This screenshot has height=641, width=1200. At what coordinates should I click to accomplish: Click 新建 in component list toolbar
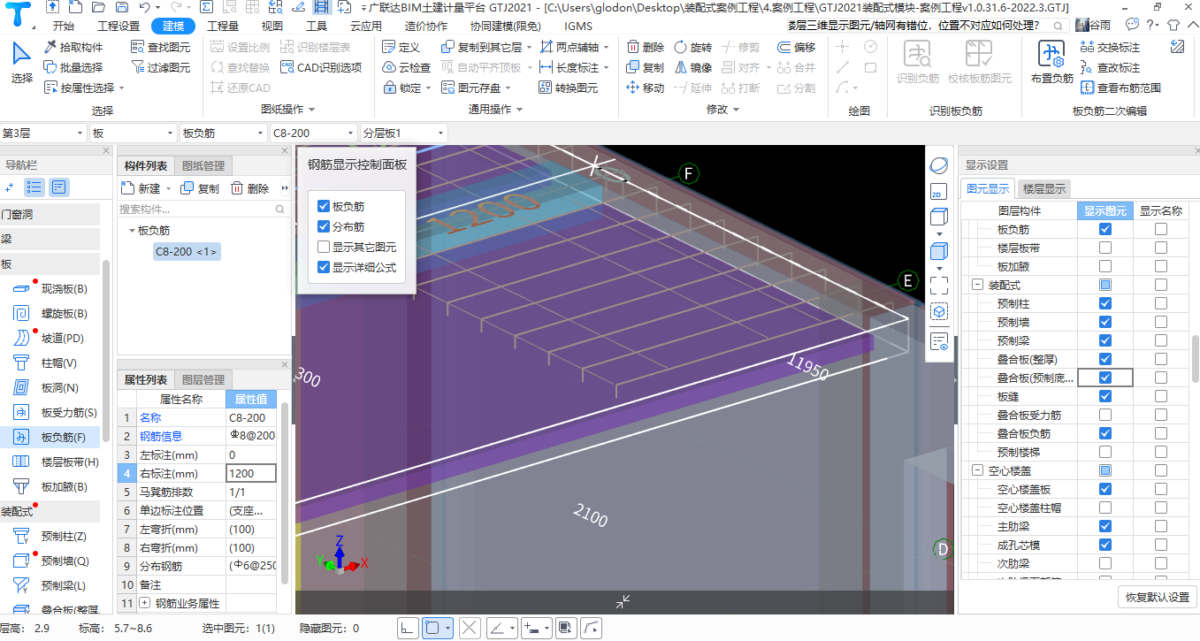click(141, 188)
